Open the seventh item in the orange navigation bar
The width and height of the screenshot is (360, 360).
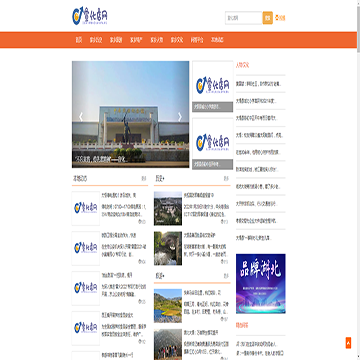click(197, 40)
